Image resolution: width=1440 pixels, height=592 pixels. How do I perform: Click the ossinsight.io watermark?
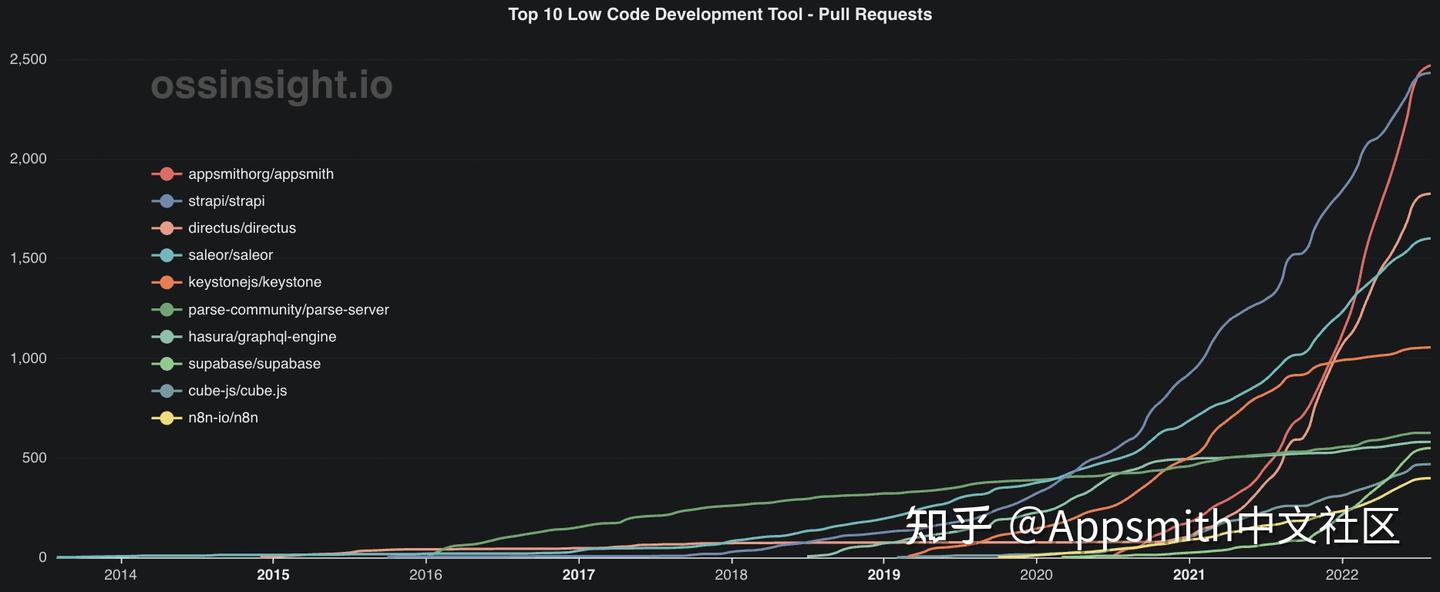(270, 85)
